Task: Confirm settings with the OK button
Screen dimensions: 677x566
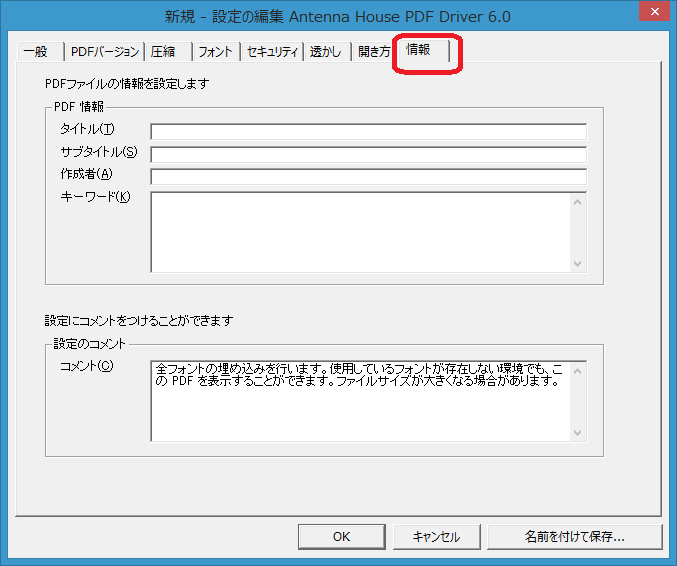Action: click(342, 537)
